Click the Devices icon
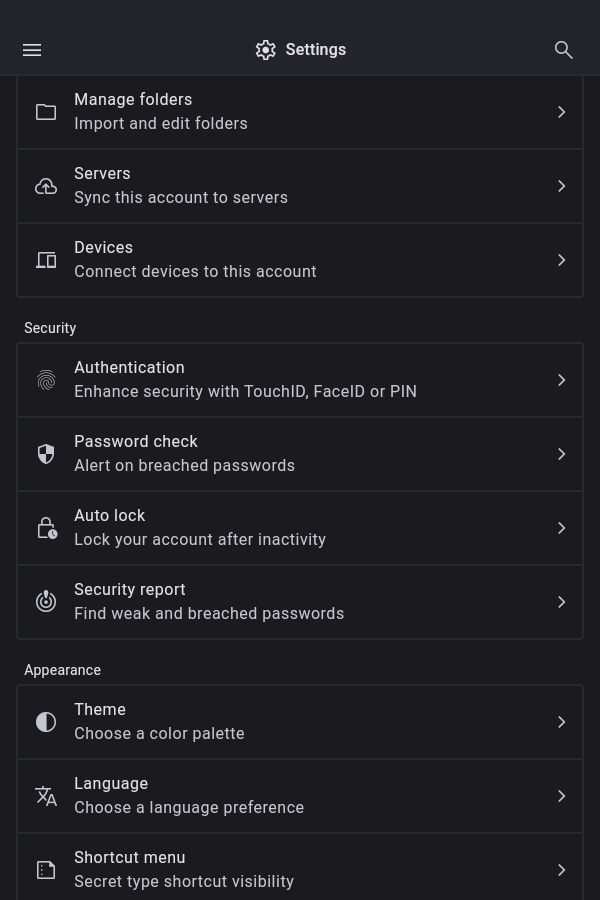600x900 pixels. (46, 260)
